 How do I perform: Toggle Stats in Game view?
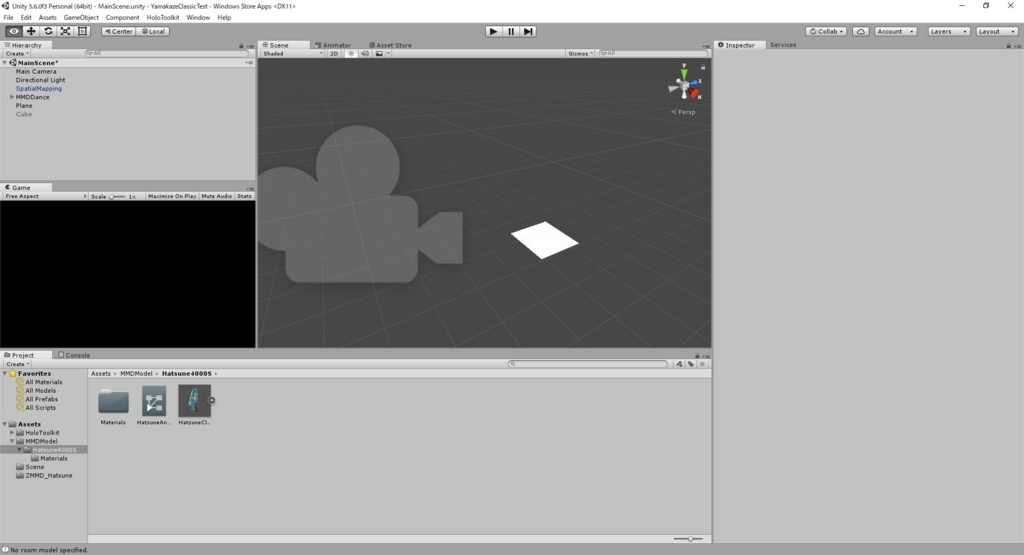click(x=244, y=196)
